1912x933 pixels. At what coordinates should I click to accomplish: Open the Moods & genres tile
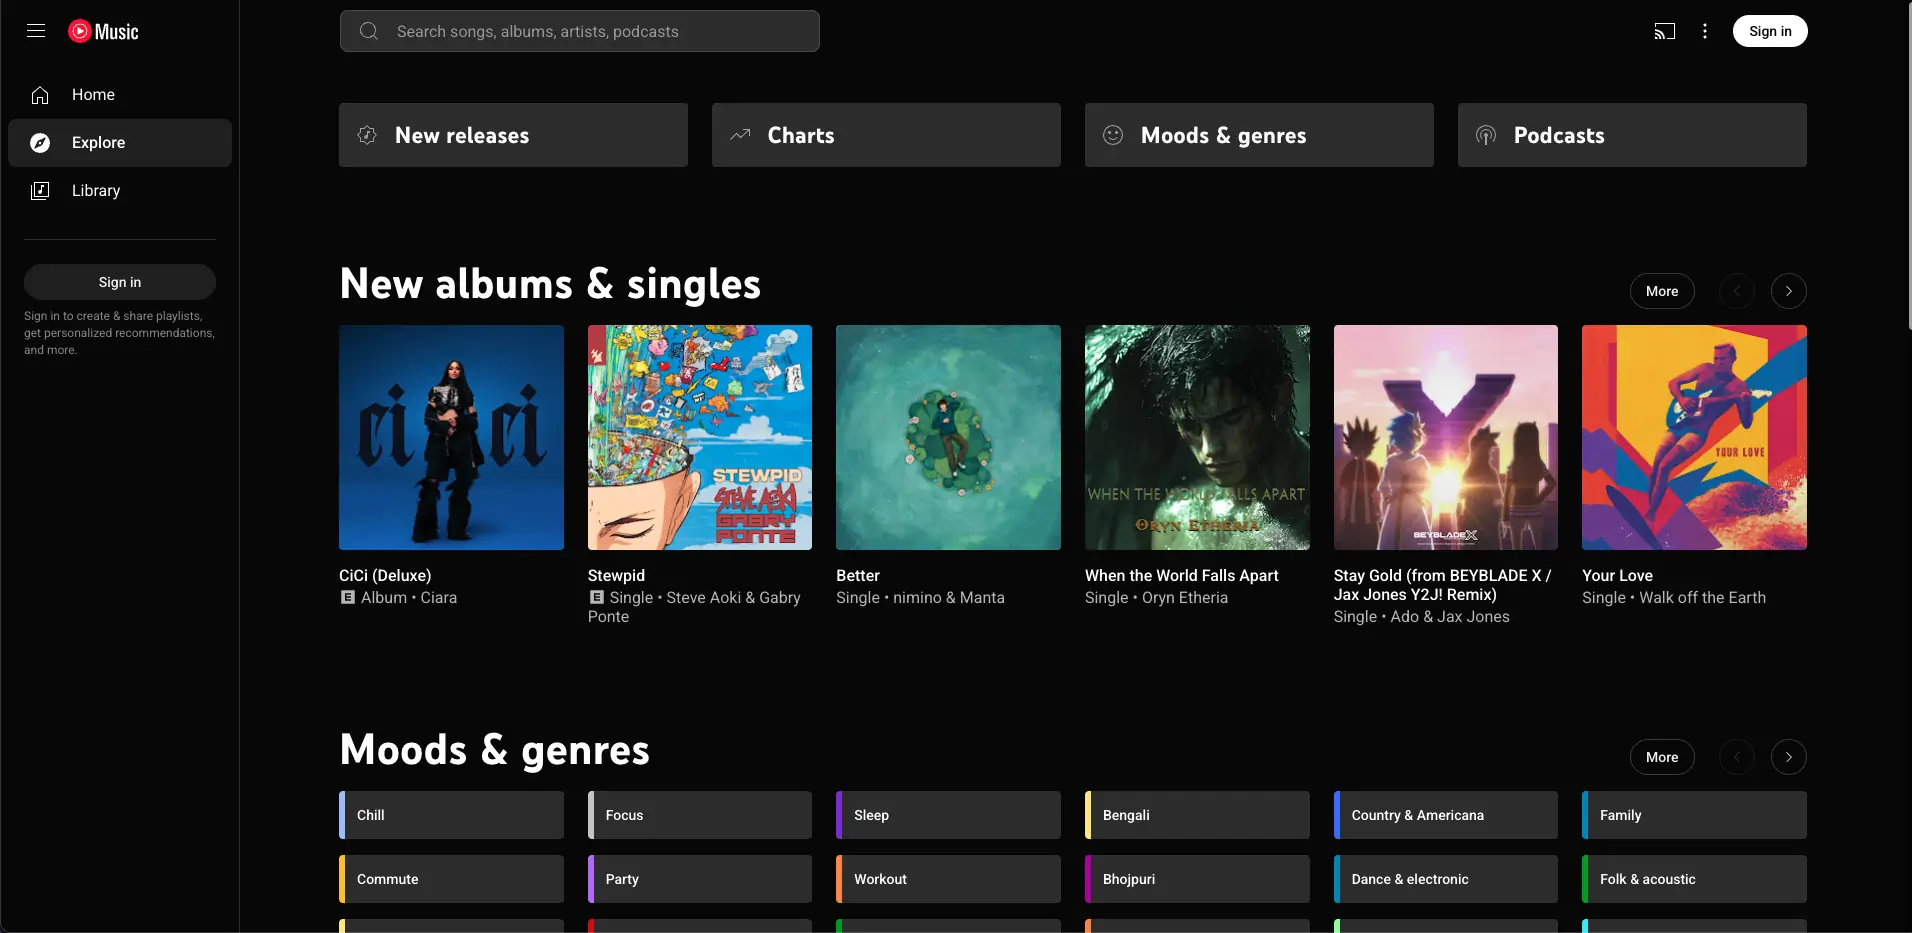point(1258,135)
